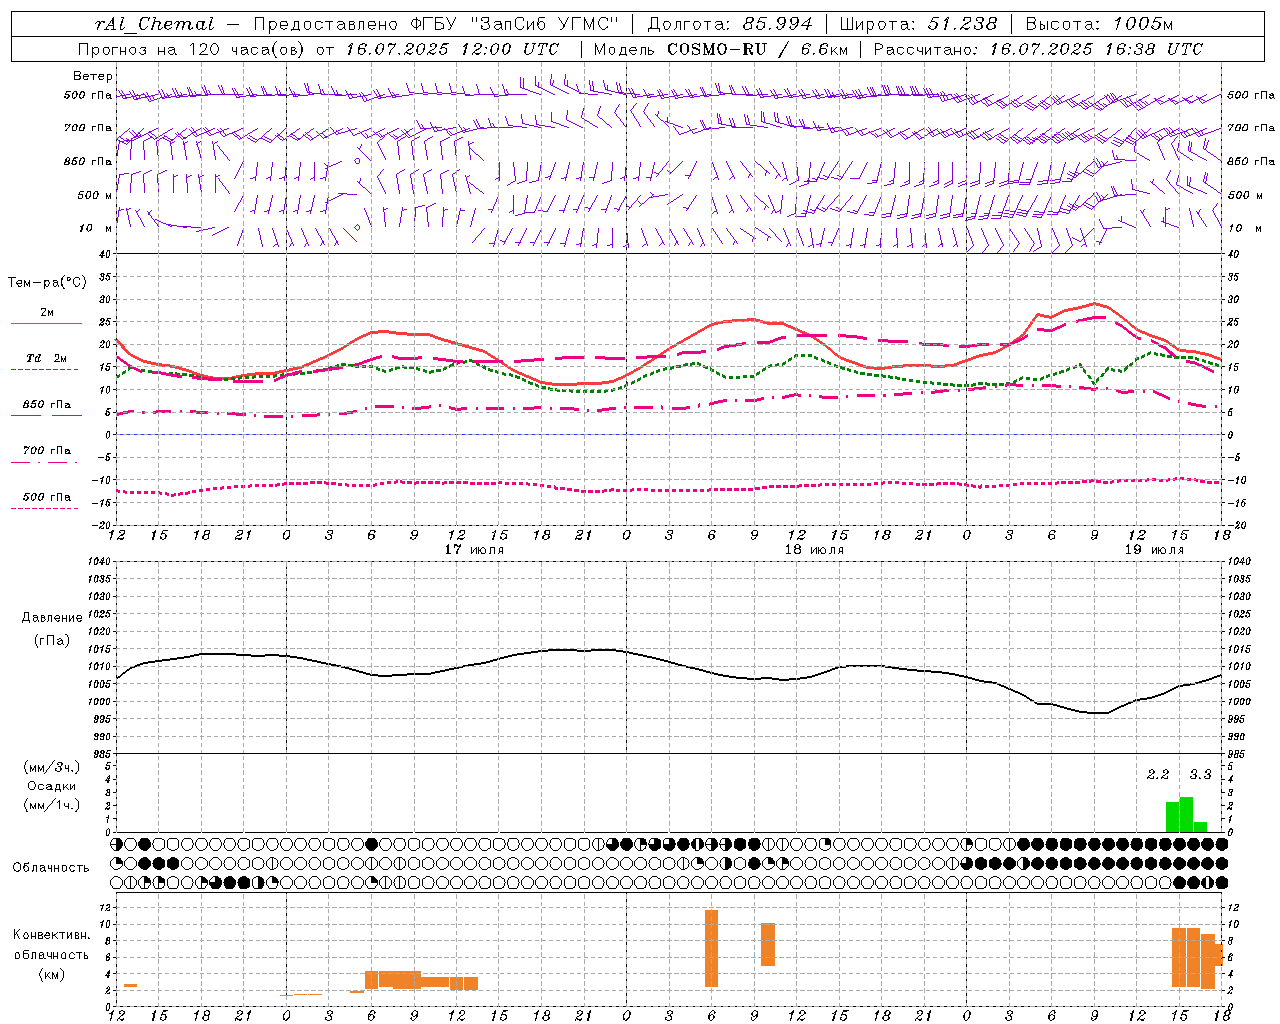This screenshot has height=1024, width=1280.
Task: Click forecast start time '16.07.2025 12:00 UTC'
Action: click(x=452, y=49)
